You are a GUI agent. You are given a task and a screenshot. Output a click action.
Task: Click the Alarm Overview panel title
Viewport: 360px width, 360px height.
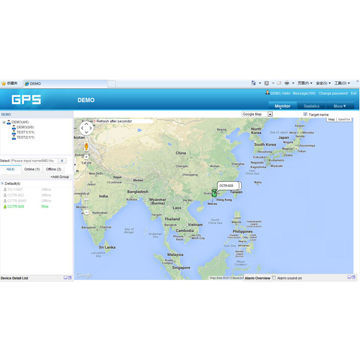[x=257, y=278]
